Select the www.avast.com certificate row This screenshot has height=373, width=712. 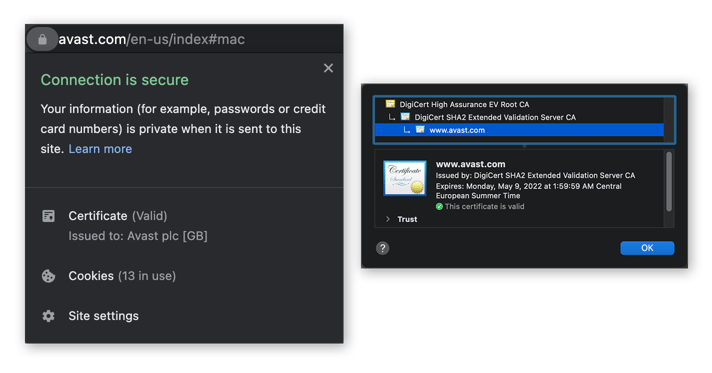pos(519,130)
